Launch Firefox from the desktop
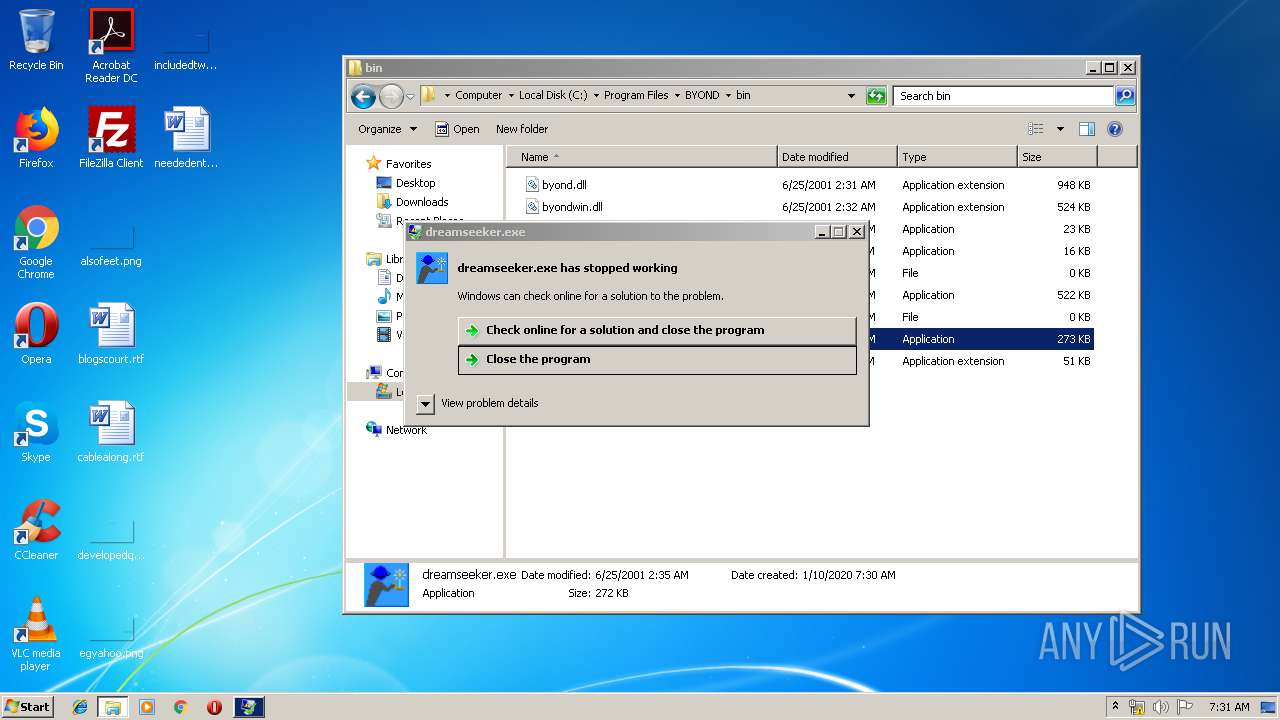The height and width of the screenshot is (720, 1280). pos(36,138)
